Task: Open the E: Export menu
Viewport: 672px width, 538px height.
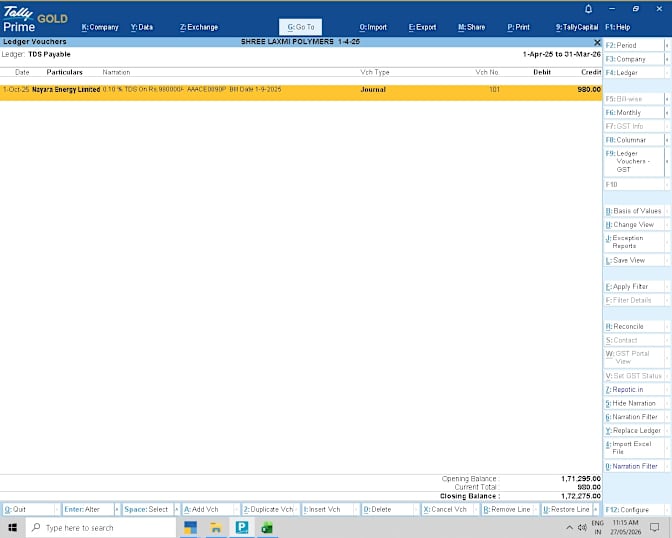Action: 422,27
